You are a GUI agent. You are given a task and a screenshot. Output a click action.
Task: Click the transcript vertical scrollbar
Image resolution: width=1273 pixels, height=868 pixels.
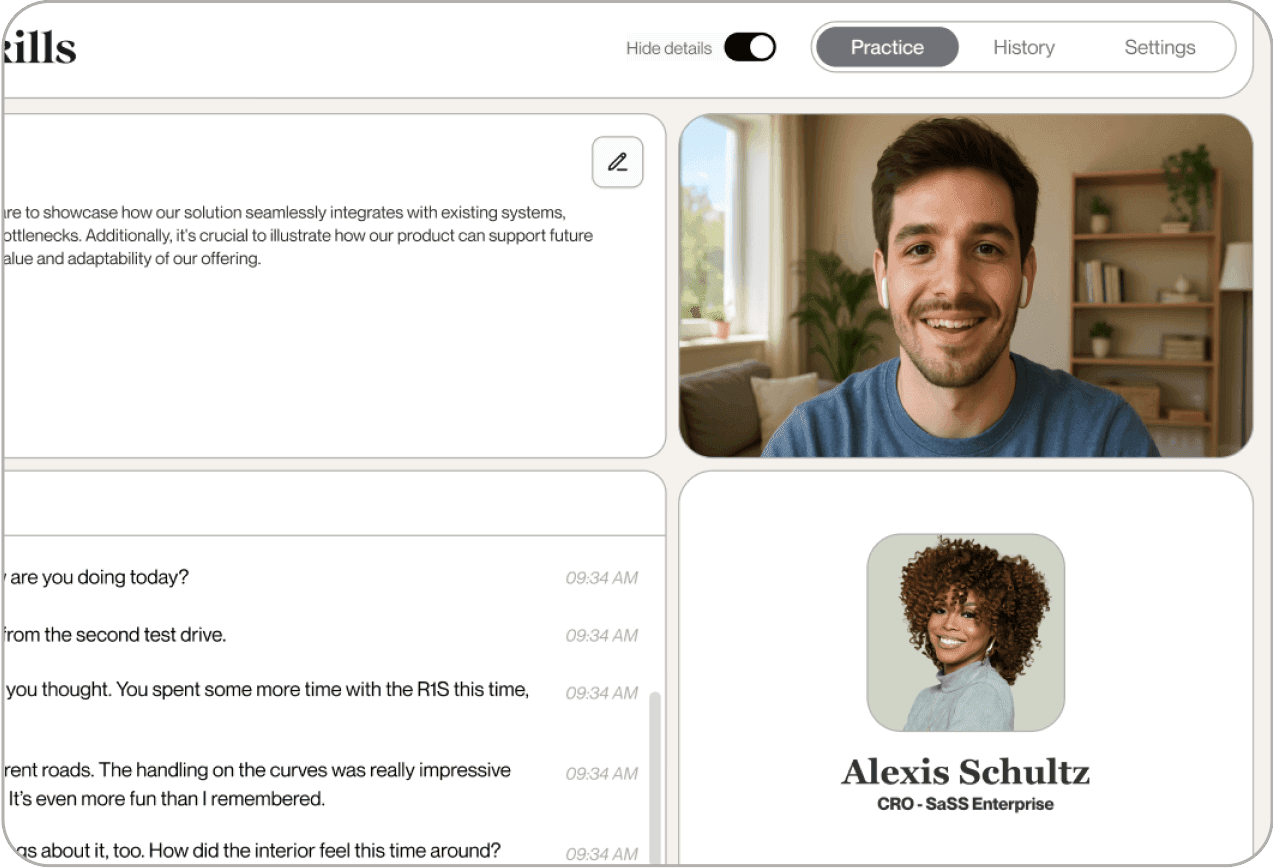(655, 770)
